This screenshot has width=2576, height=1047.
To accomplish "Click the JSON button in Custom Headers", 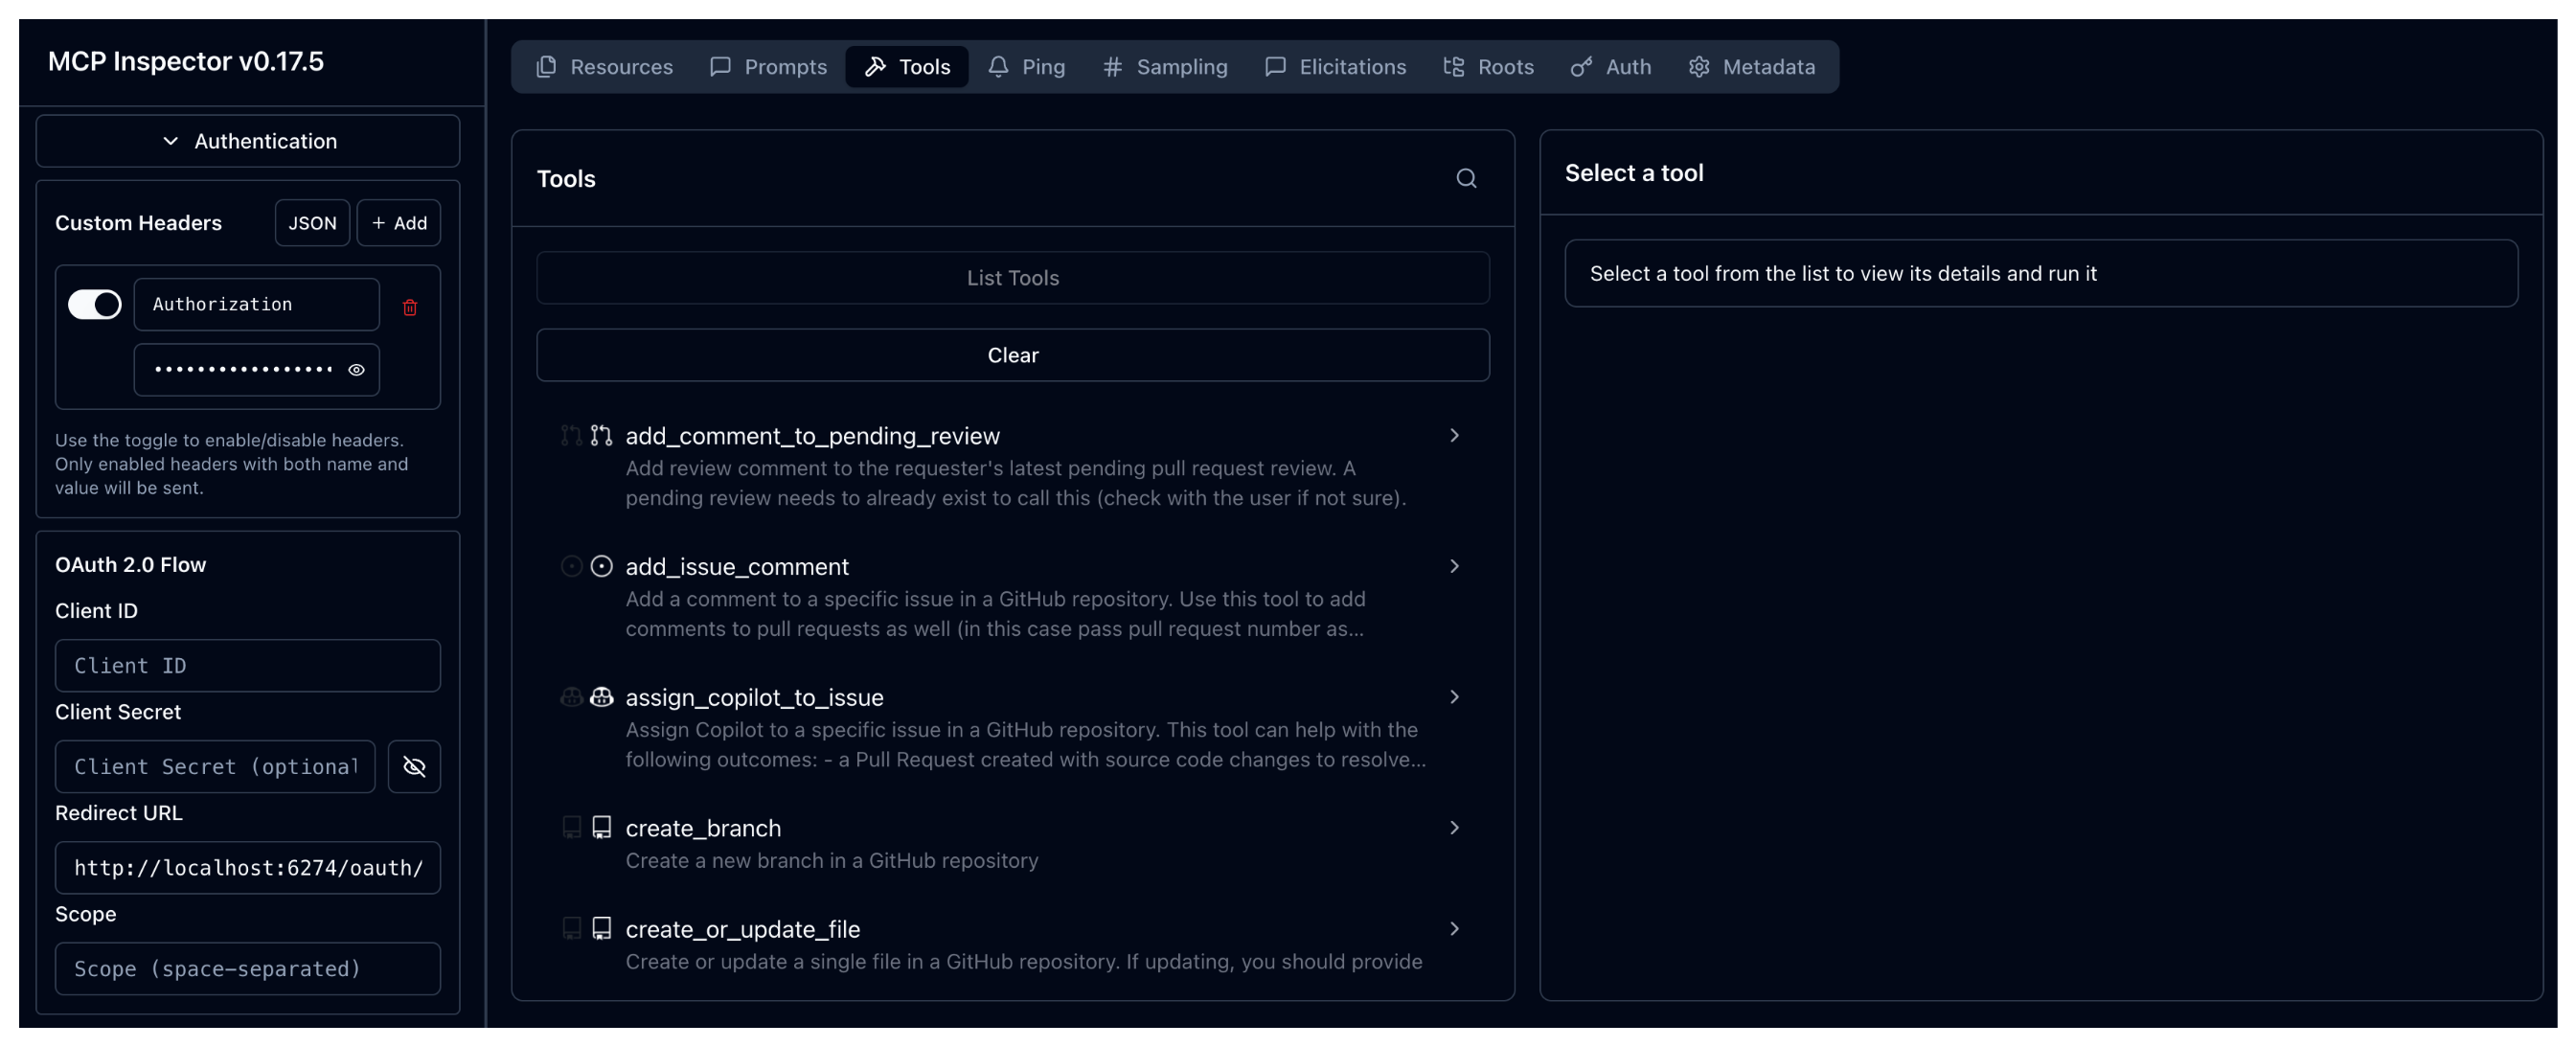I will pos(312,223).
